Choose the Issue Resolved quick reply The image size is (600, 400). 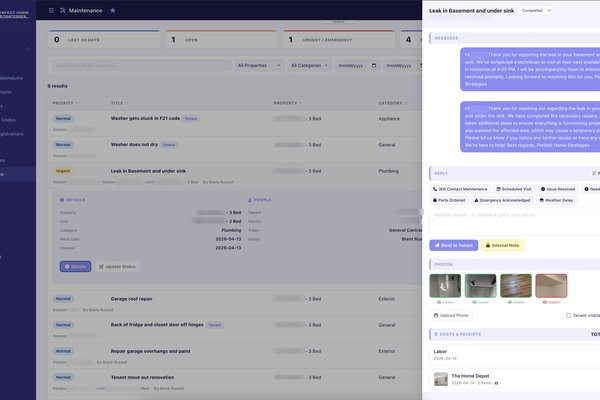click(x=558, y=189)
